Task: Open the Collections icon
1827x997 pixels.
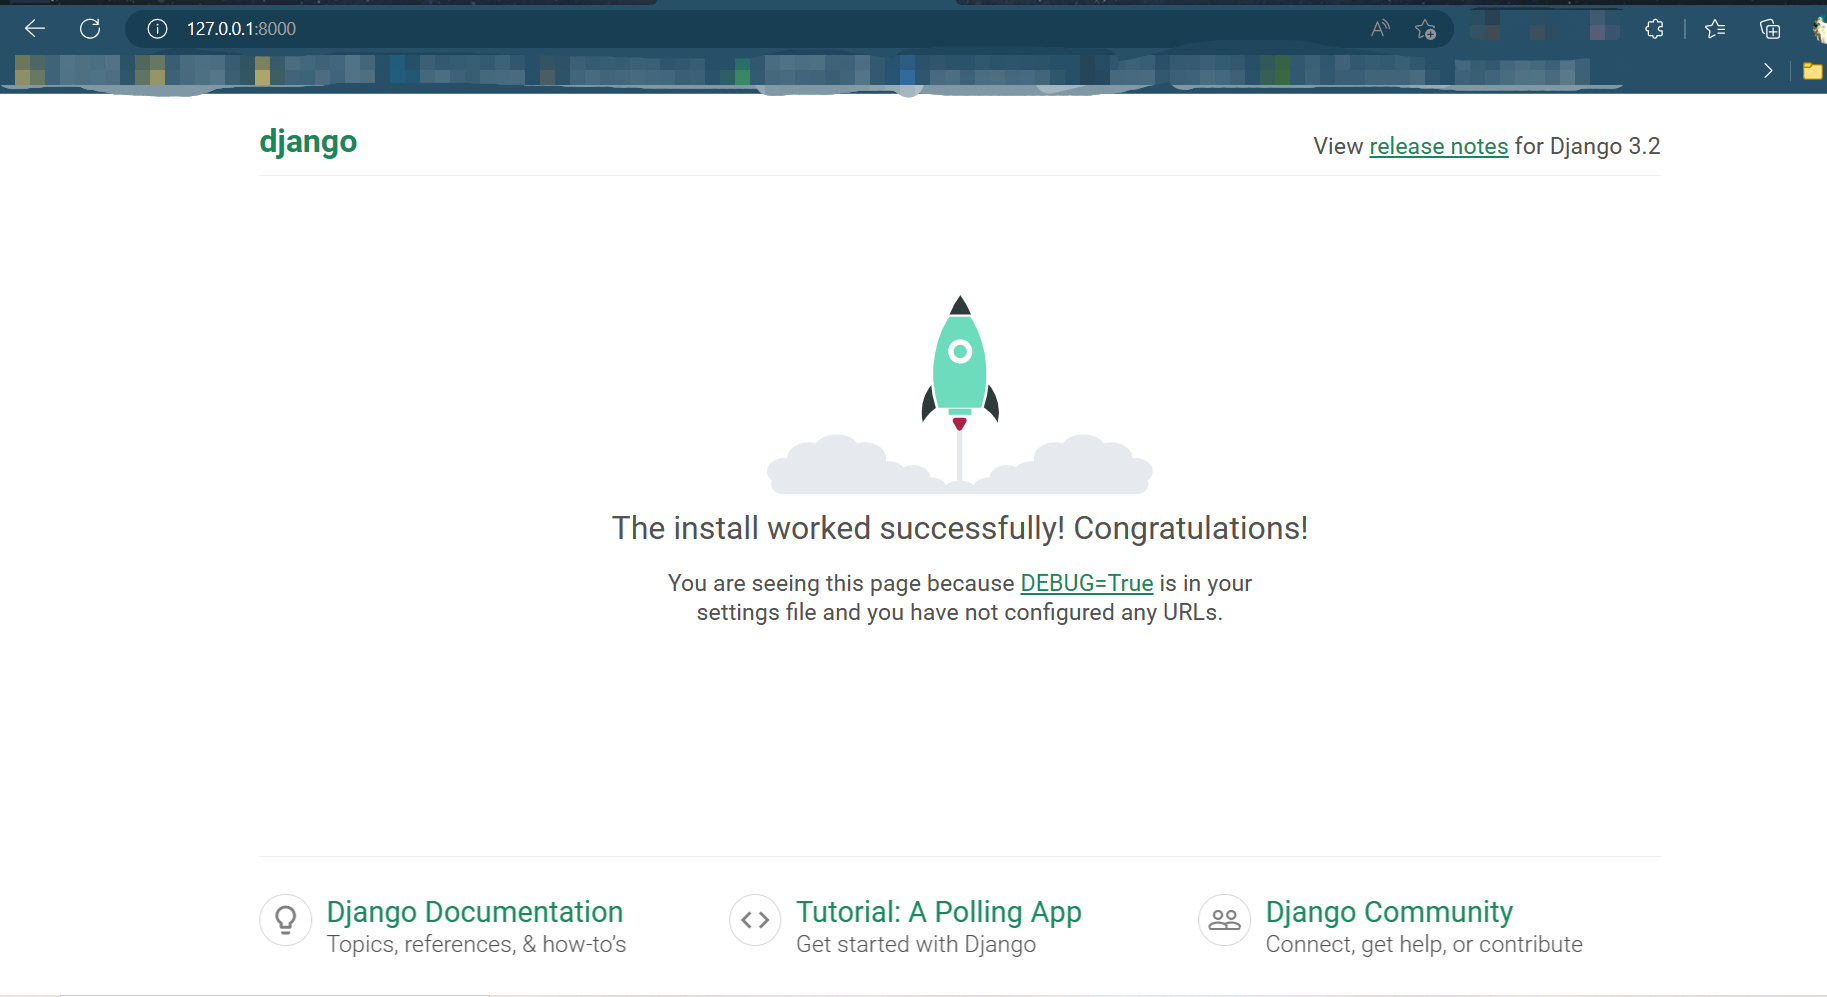Action: [1770, 29]
